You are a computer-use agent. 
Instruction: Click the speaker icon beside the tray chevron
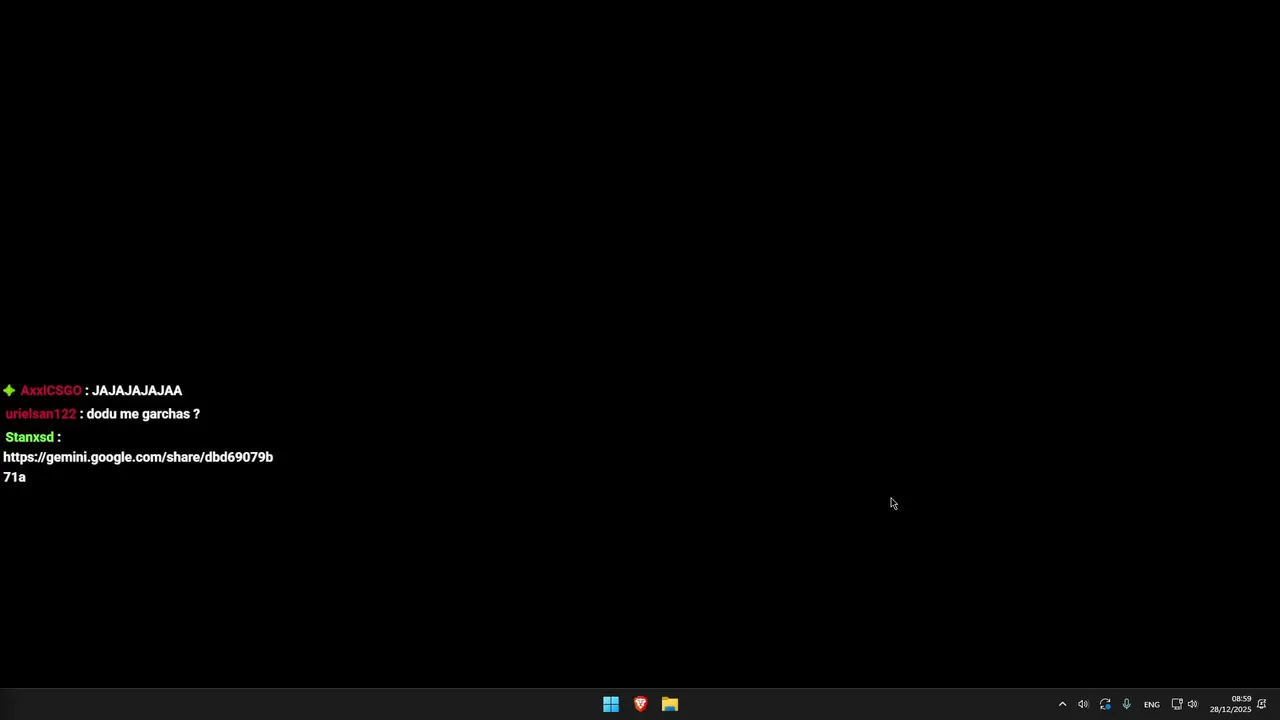click(1083, 704)
